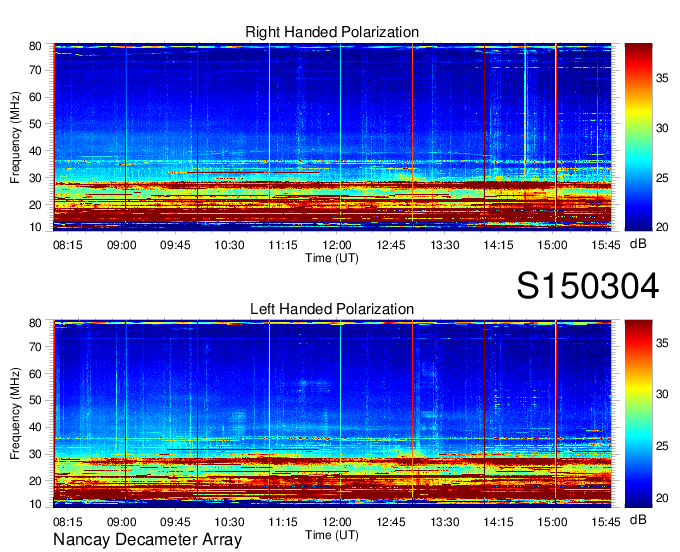Click the "60" frequency tick on the Right Handed plot

point(35,97)
